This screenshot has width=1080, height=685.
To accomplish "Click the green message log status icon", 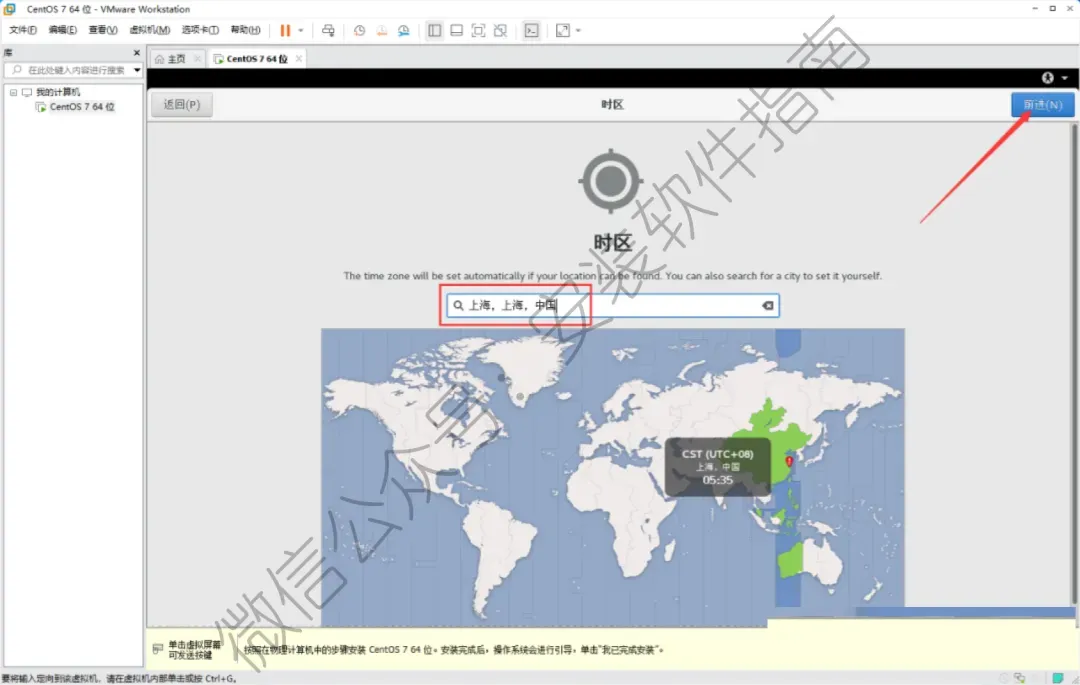I will (1057, 678).
